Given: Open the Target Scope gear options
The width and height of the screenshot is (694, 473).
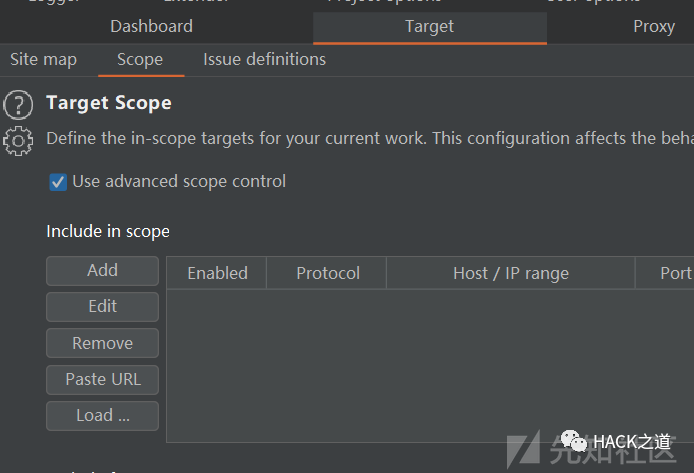Looking at the screenshot, I should [x=18, y=141].
